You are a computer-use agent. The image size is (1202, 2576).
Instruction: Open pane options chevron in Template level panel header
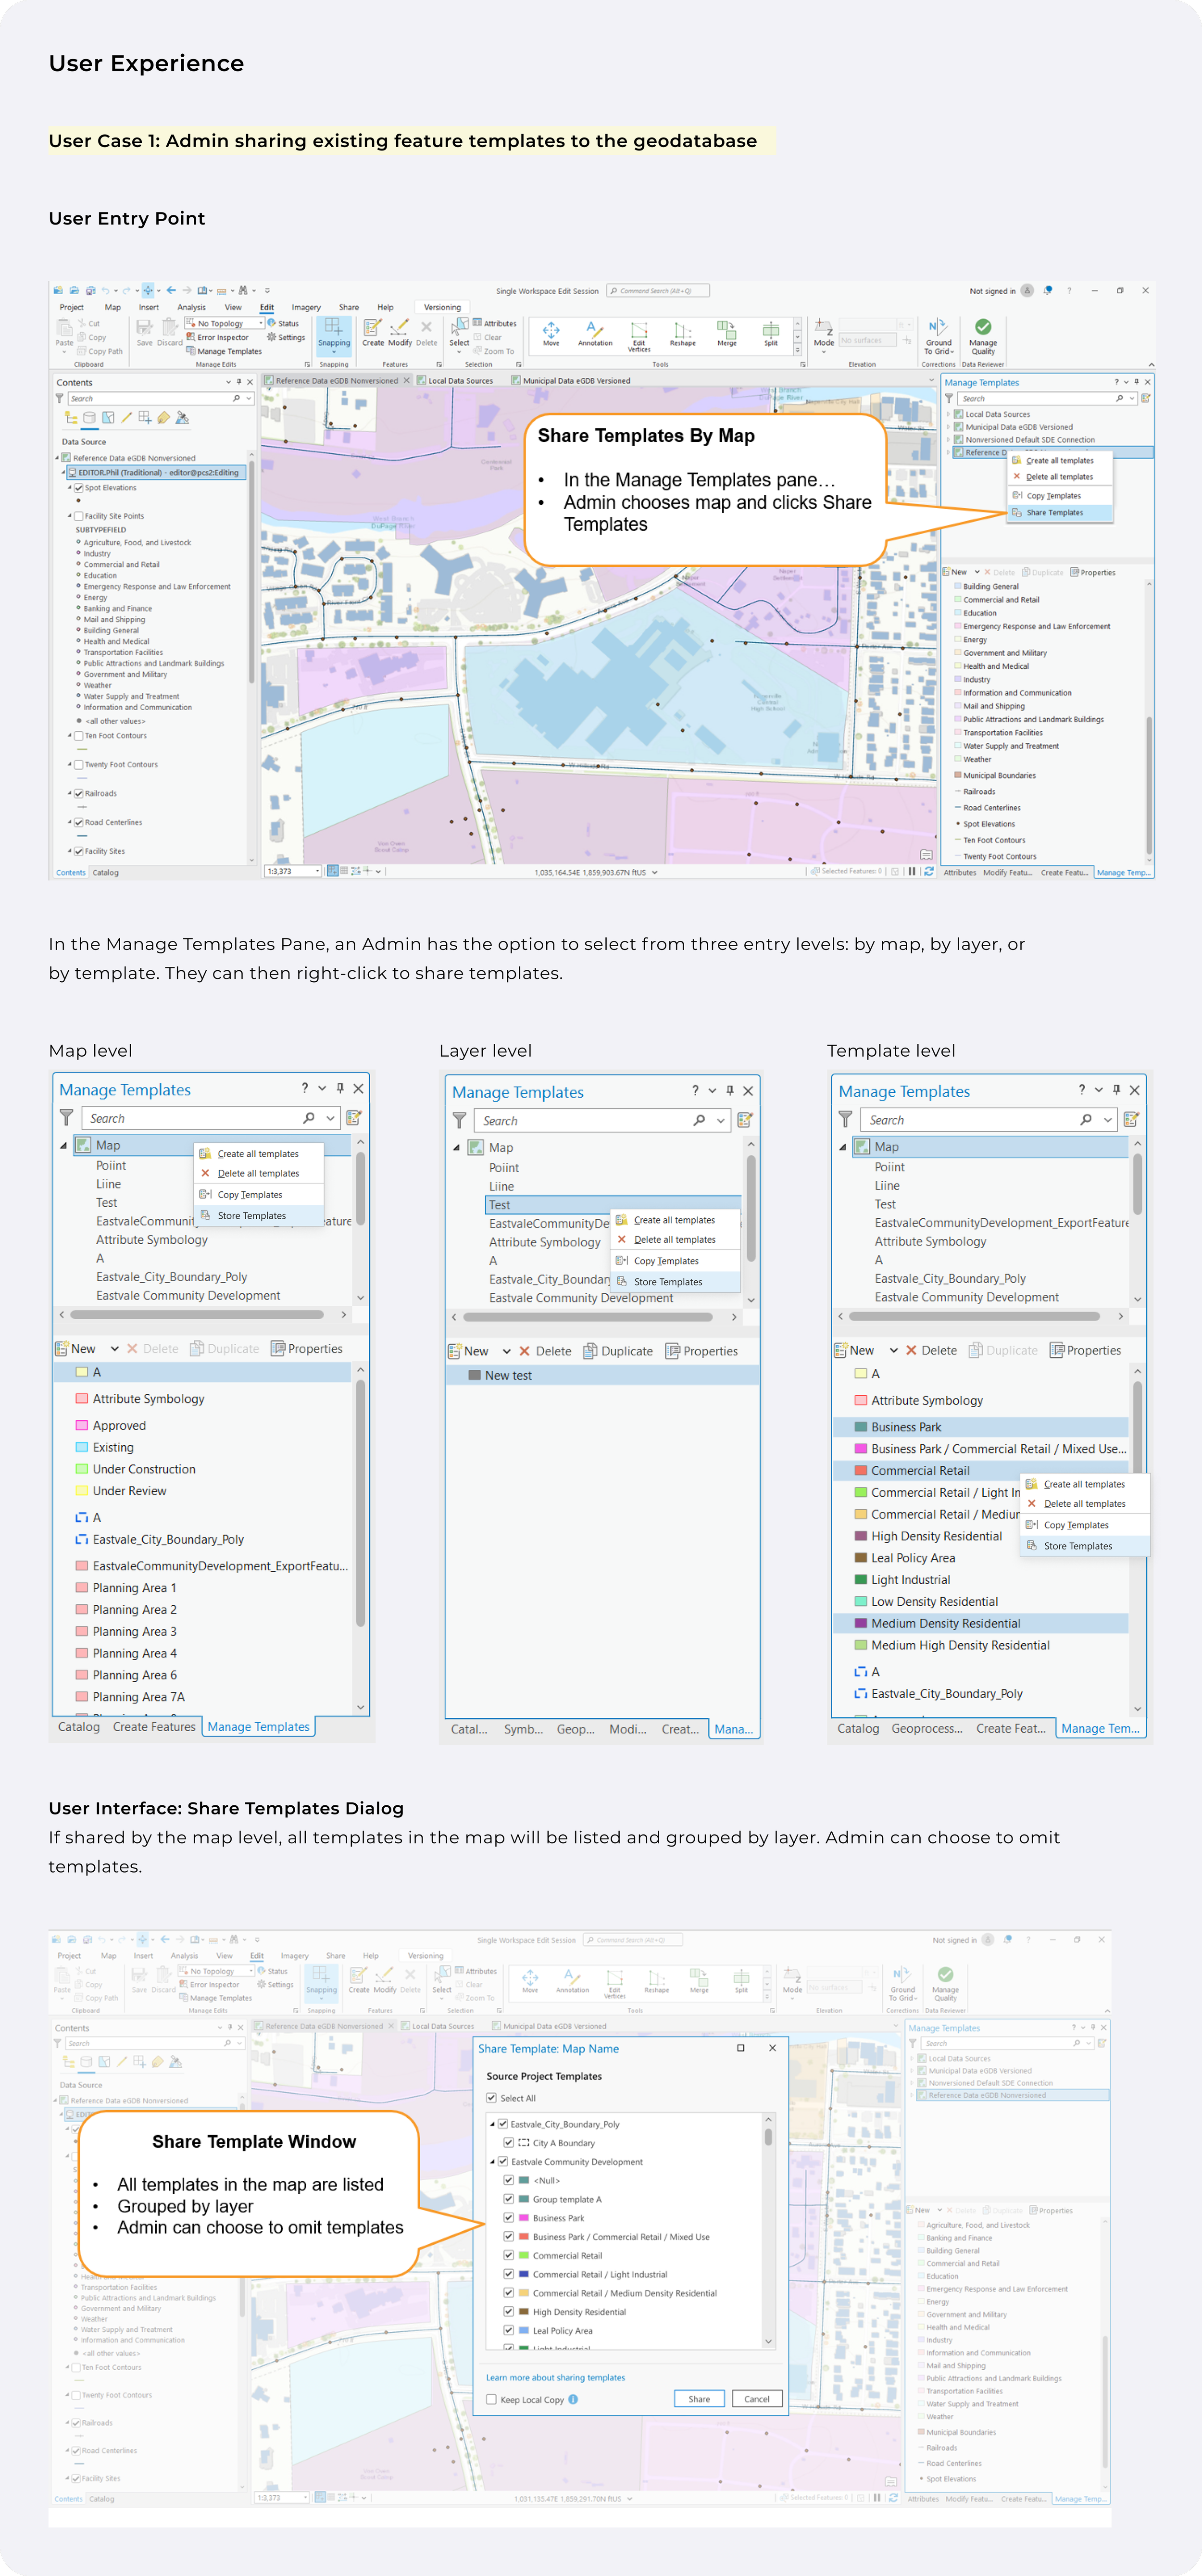(1098, 1089)
